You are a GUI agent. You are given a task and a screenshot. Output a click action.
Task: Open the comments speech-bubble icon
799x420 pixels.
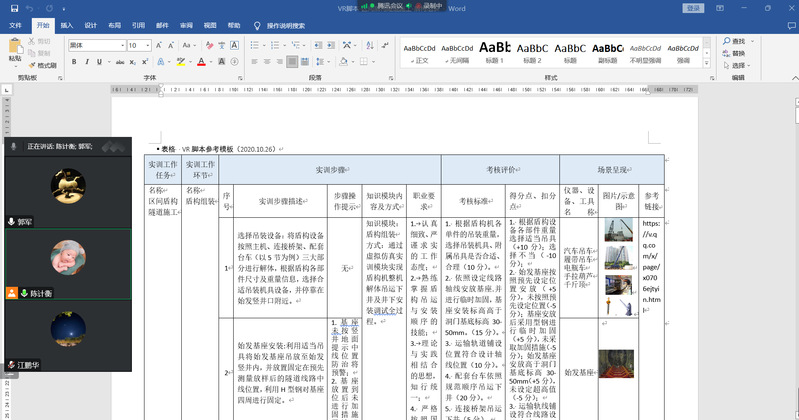(x=791, y=25)
